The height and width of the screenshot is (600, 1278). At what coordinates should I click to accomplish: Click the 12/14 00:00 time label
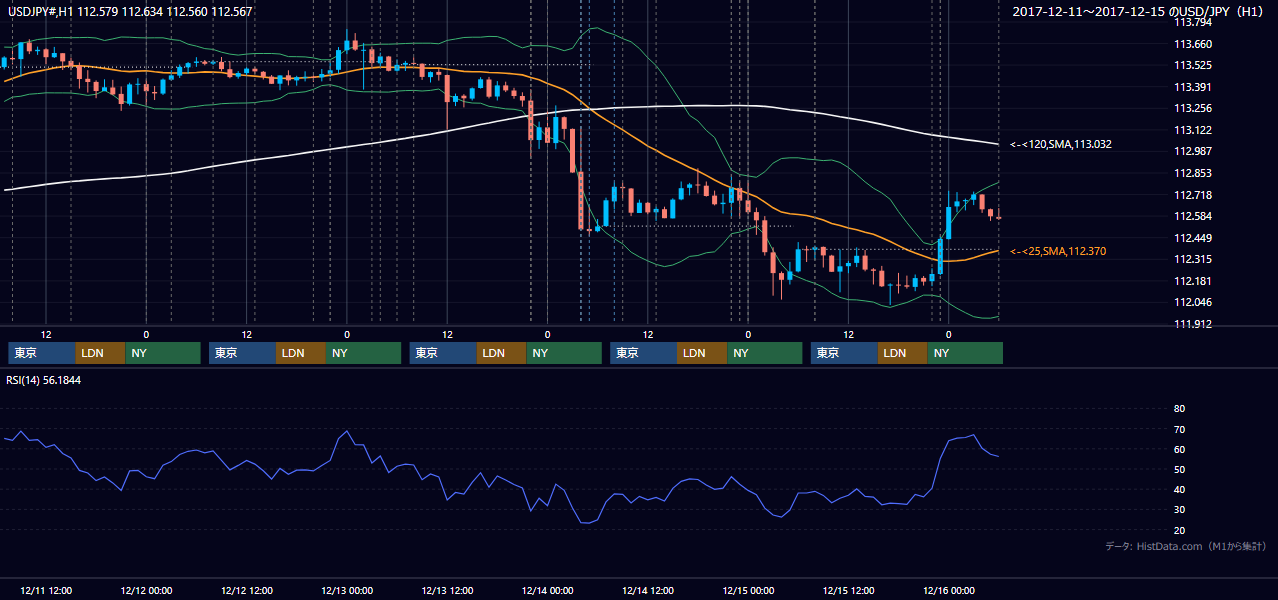click(x=547, y=590)
